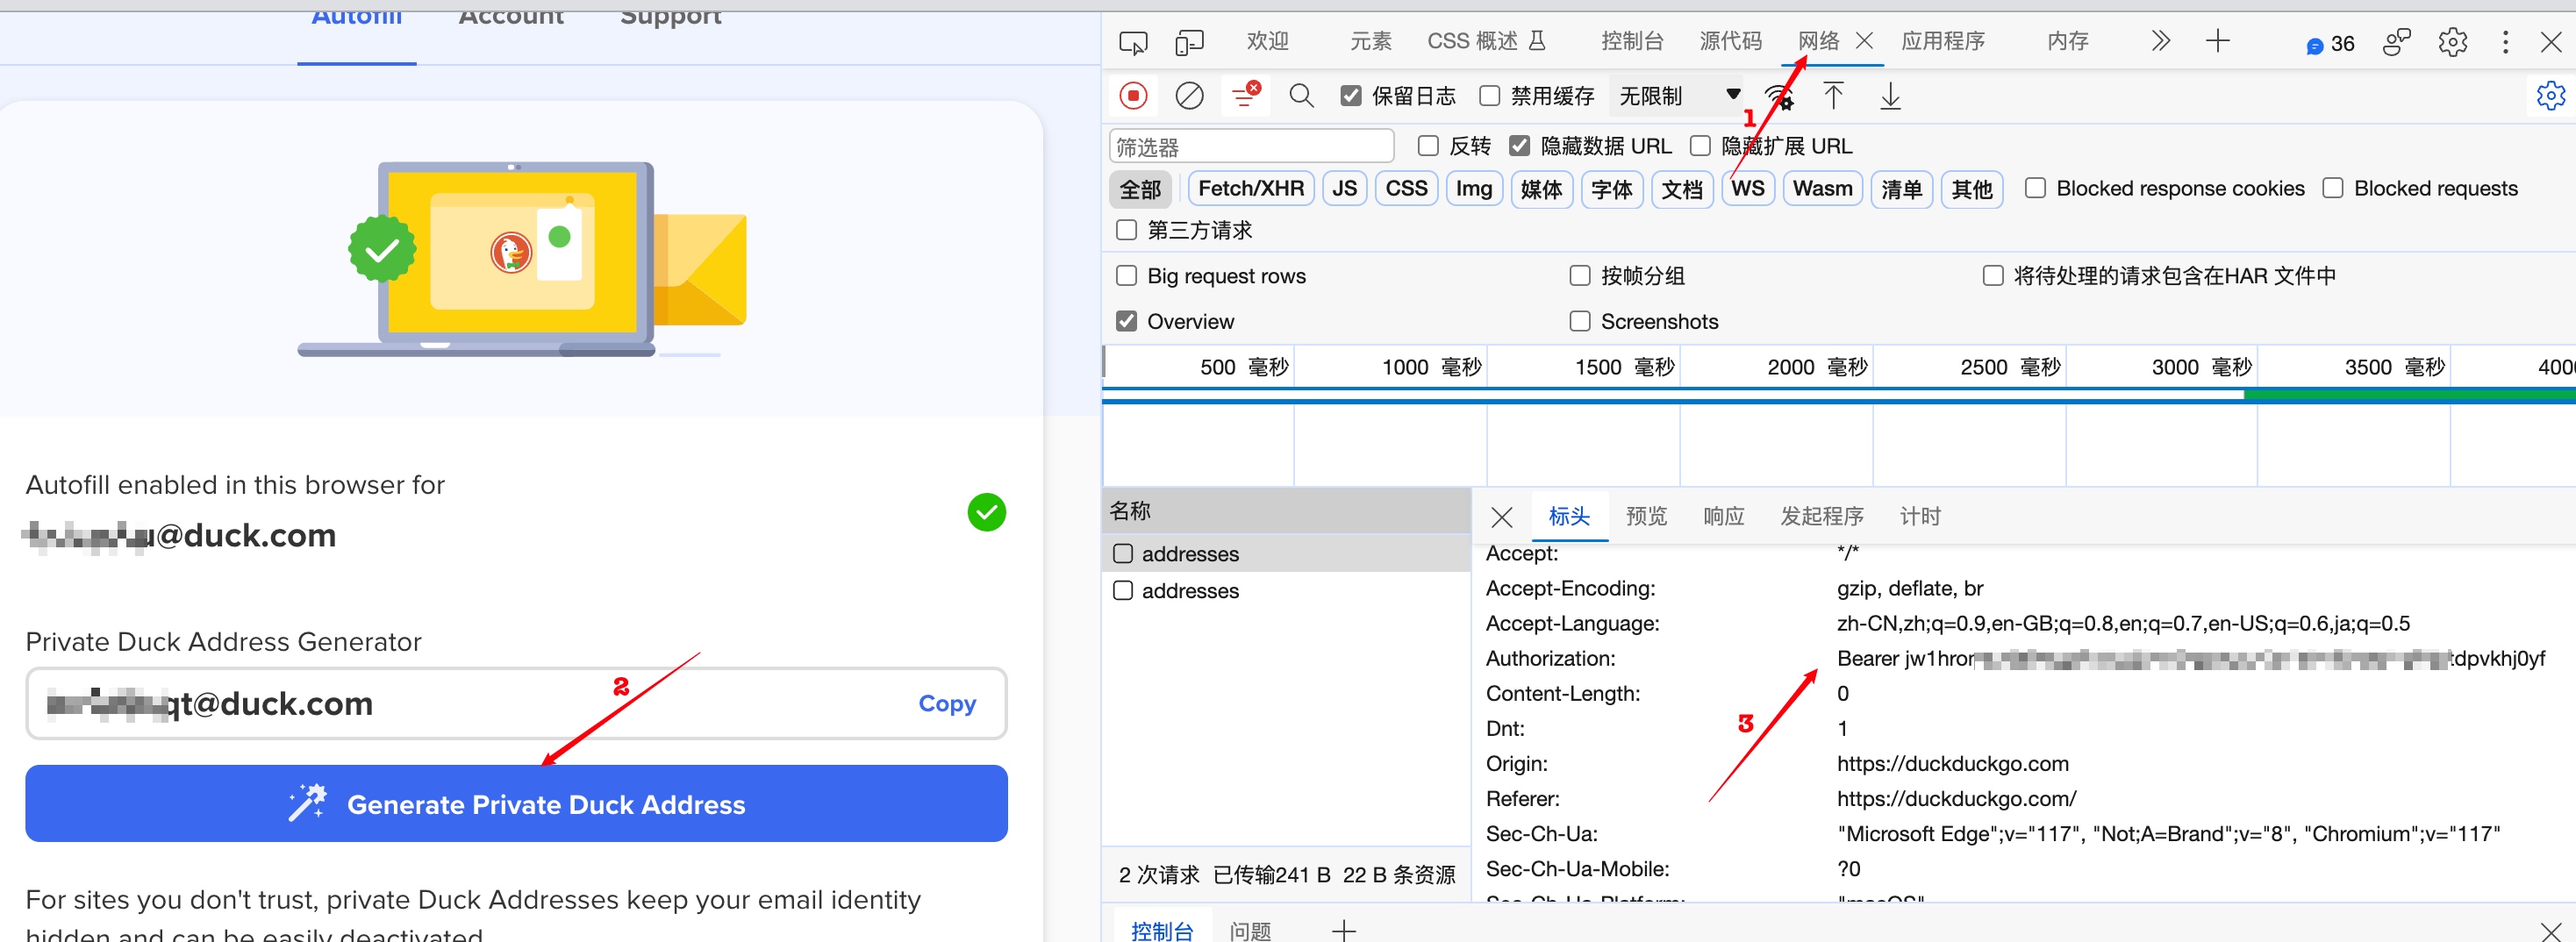Add drawer tab with plus icon
Image resolution: width=2576 pixels, height=942 pixels.
click(x=1343, y=929)
